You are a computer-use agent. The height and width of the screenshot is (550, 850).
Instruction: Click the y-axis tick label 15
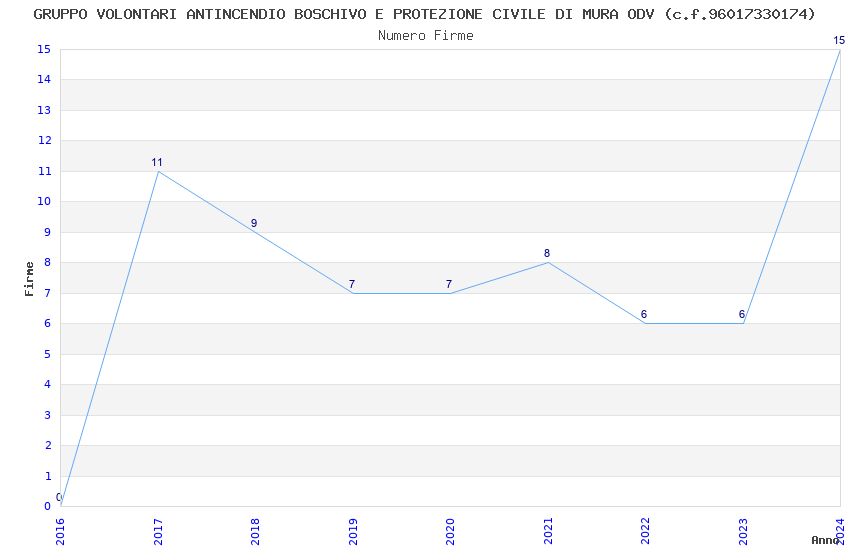point(44,49)
